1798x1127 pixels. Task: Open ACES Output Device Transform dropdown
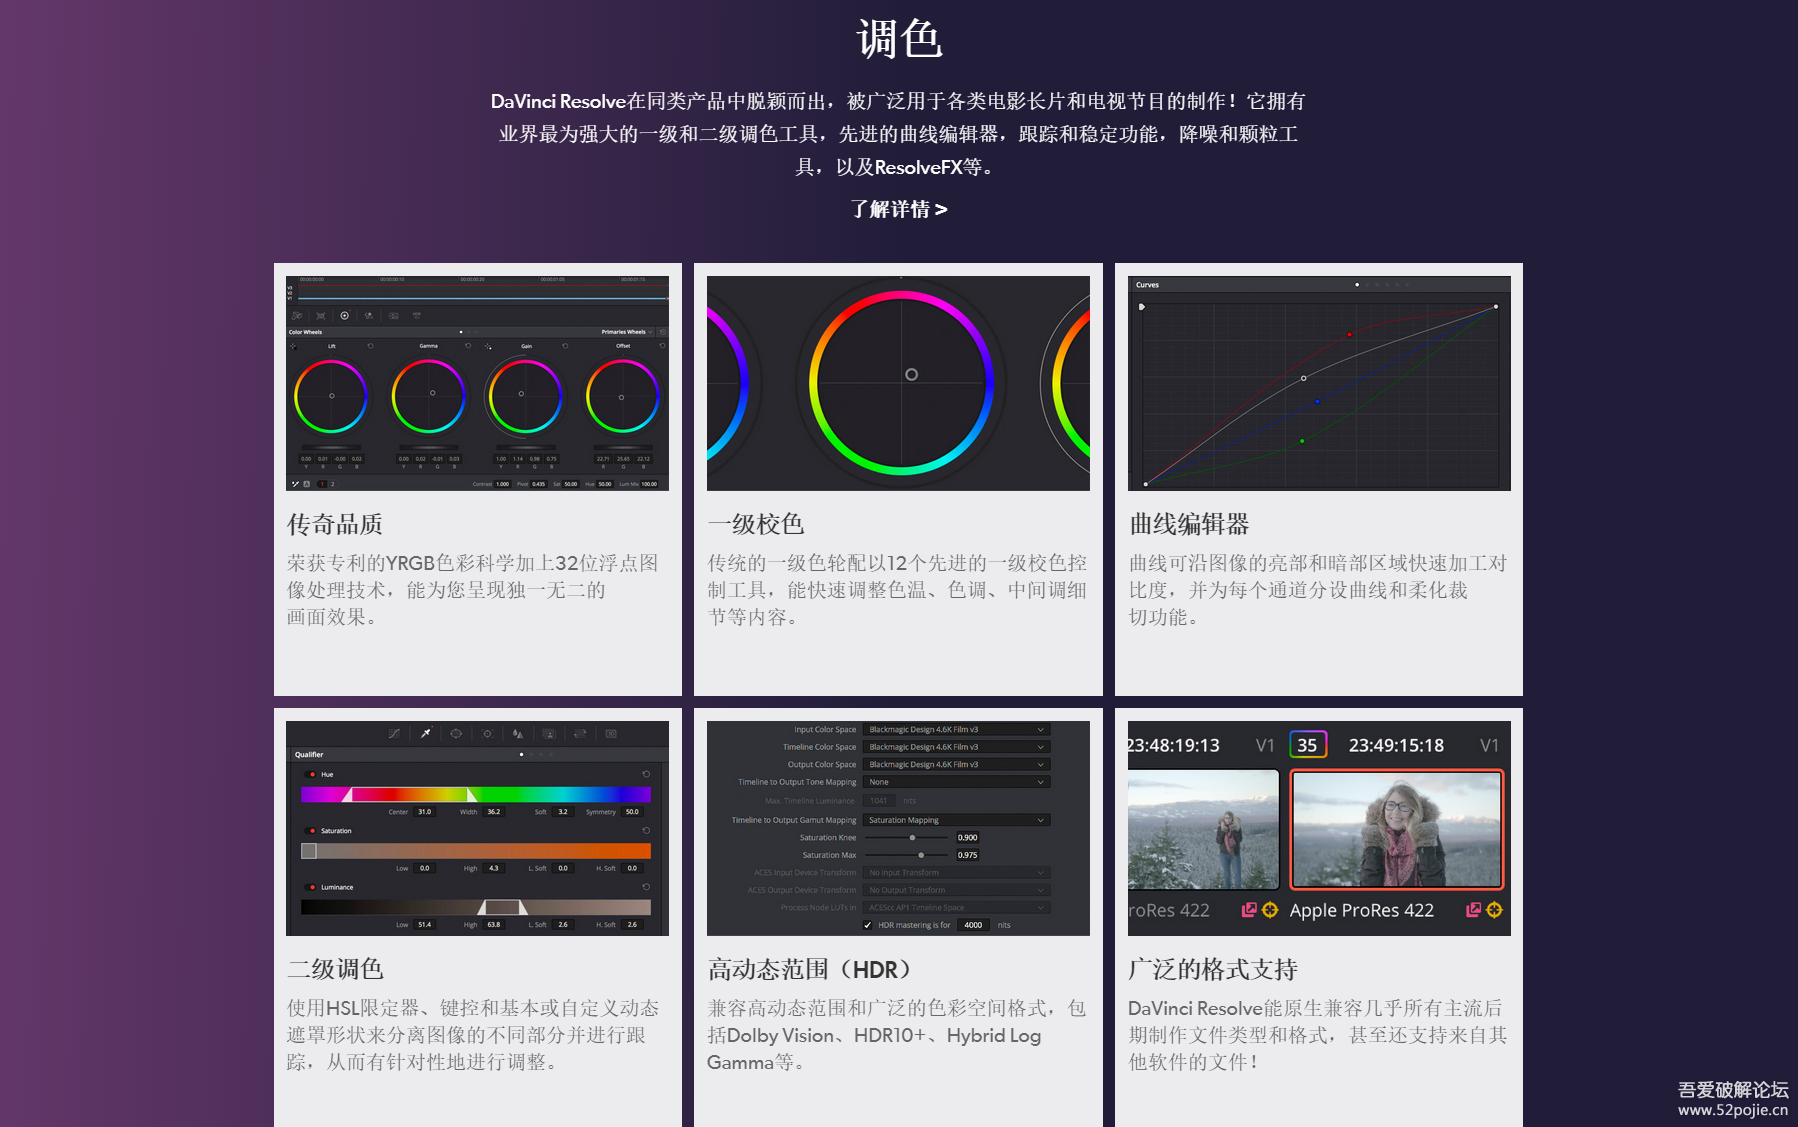coord(957,890)
